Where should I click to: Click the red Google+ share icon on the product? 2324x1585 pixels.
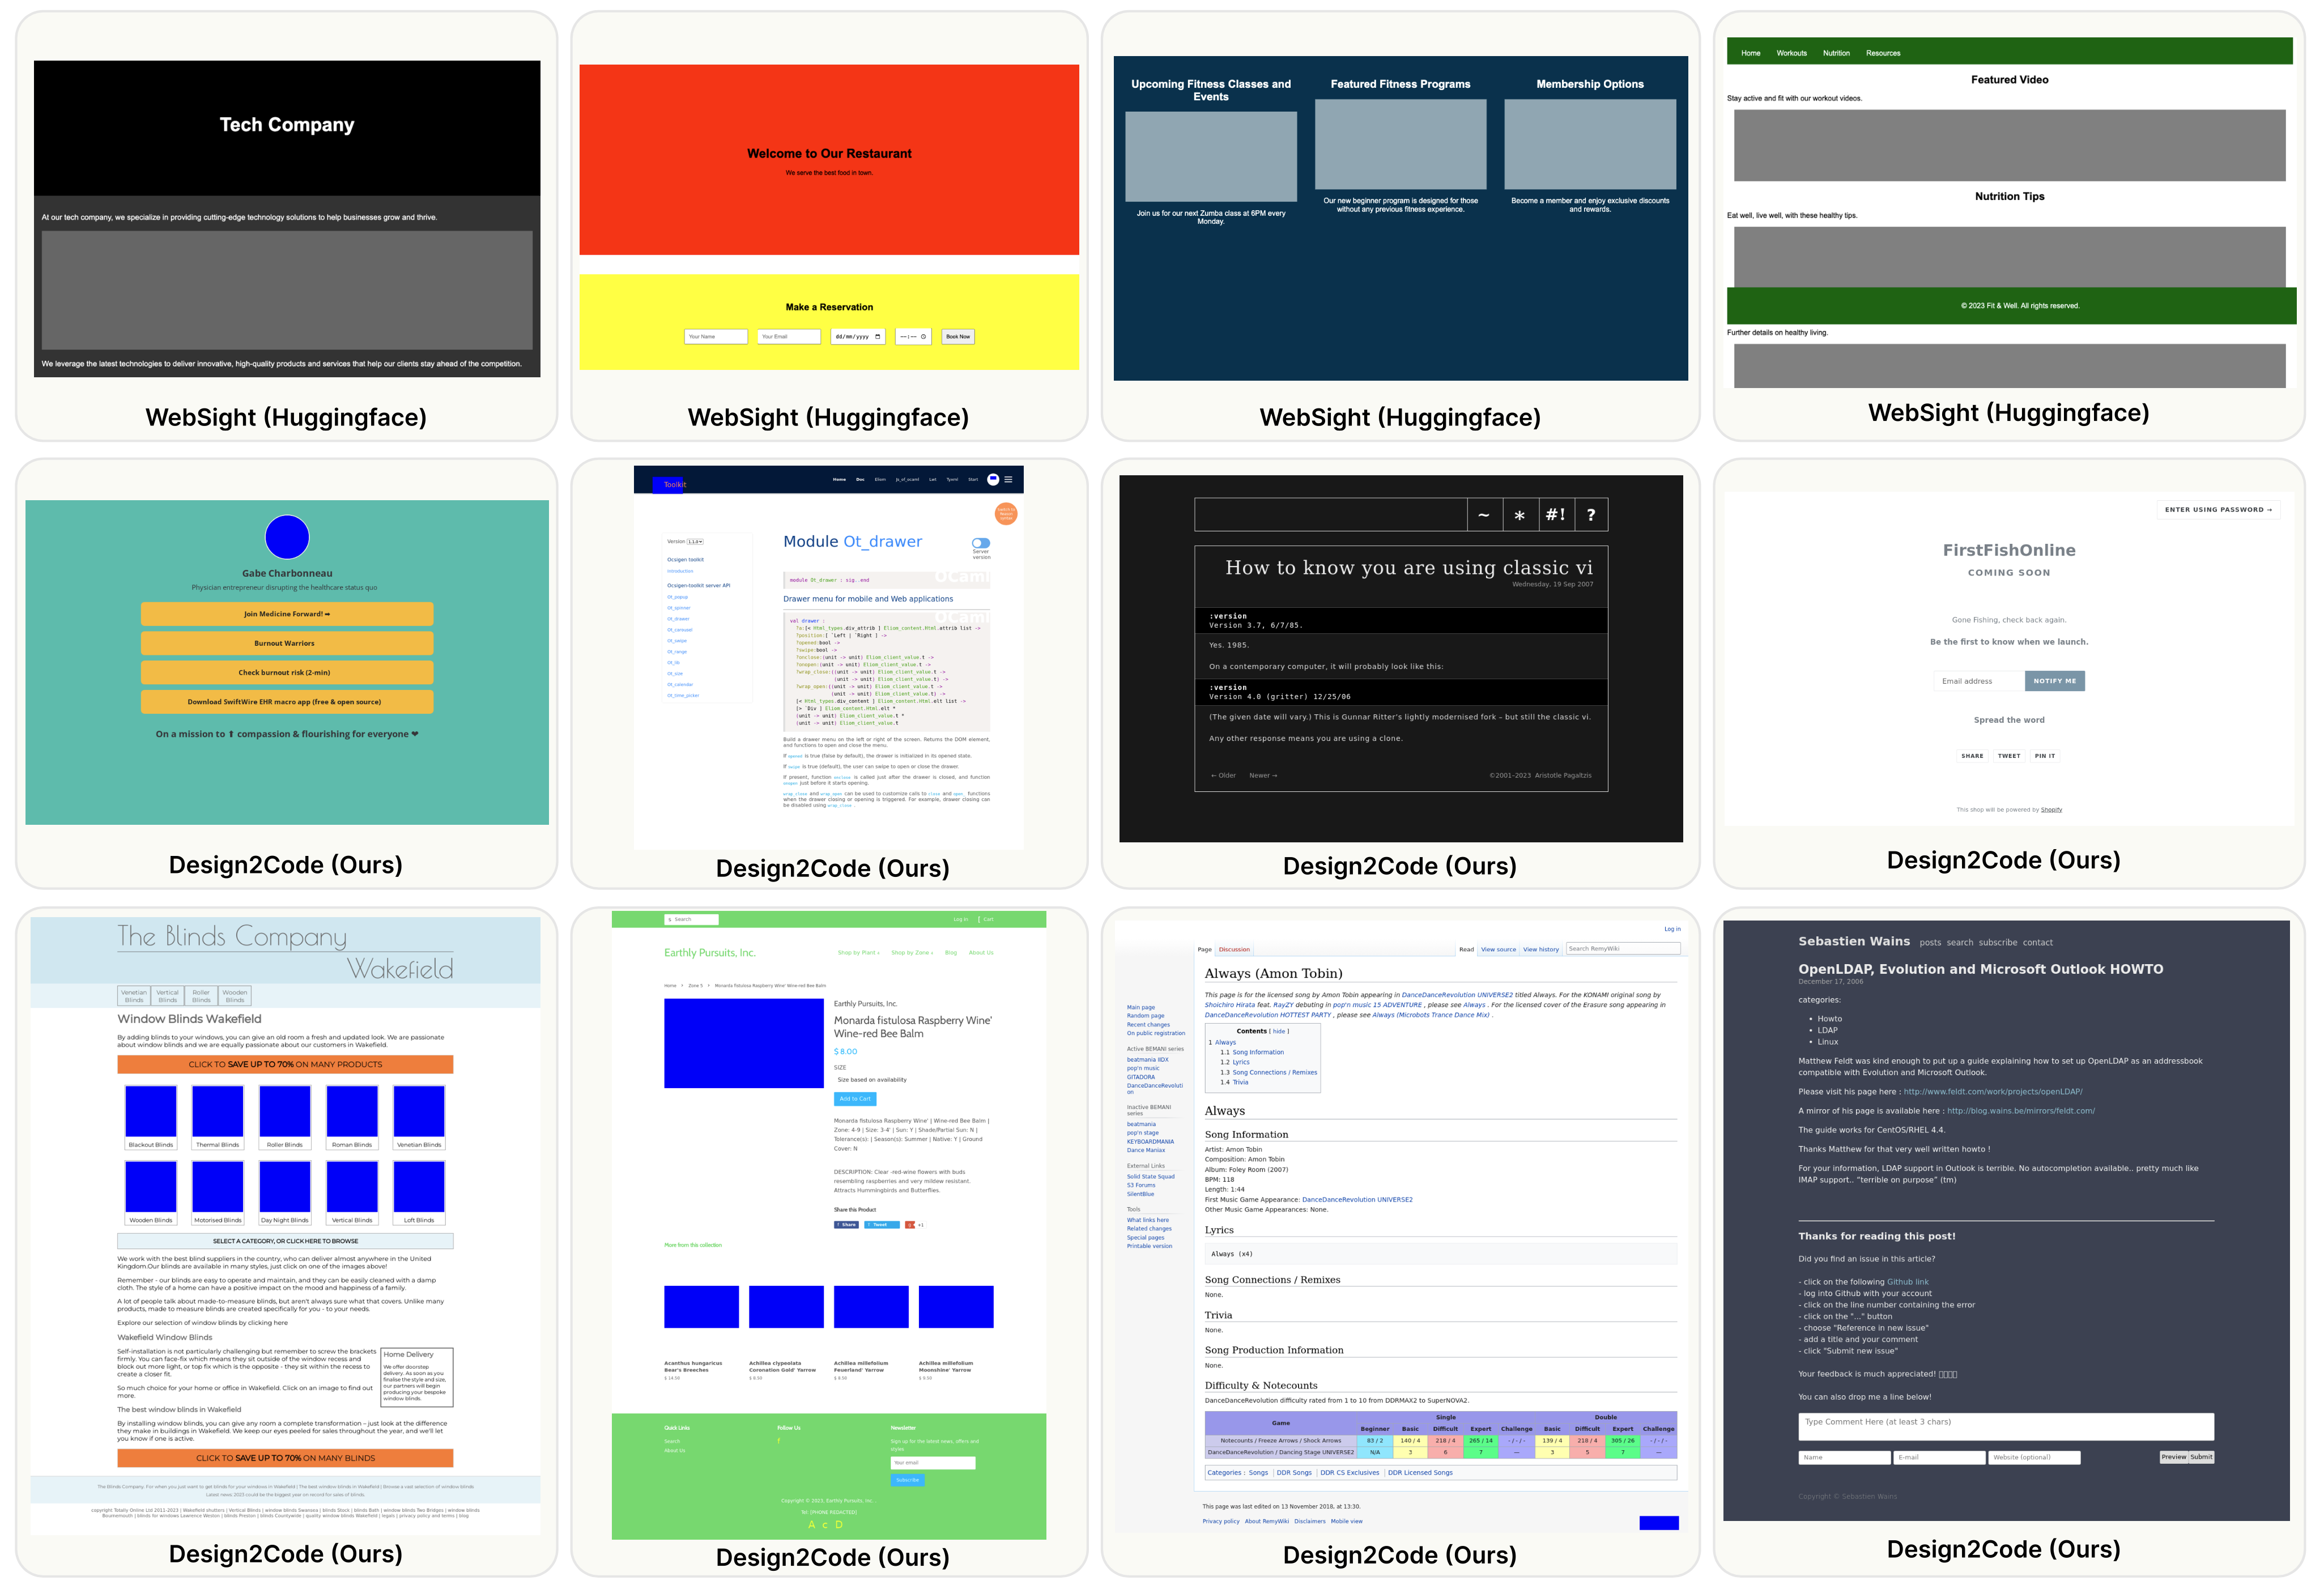(910, 1224)
